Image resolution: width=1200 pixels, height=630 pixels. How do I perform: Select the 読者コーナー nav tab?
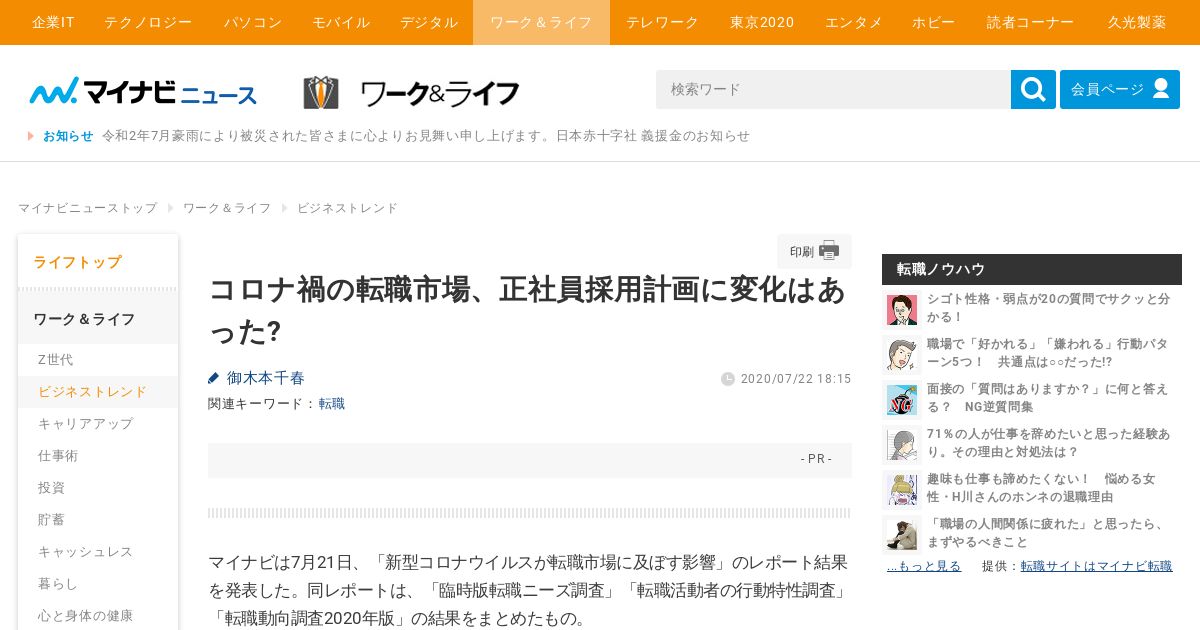(x=1030, y=22)
